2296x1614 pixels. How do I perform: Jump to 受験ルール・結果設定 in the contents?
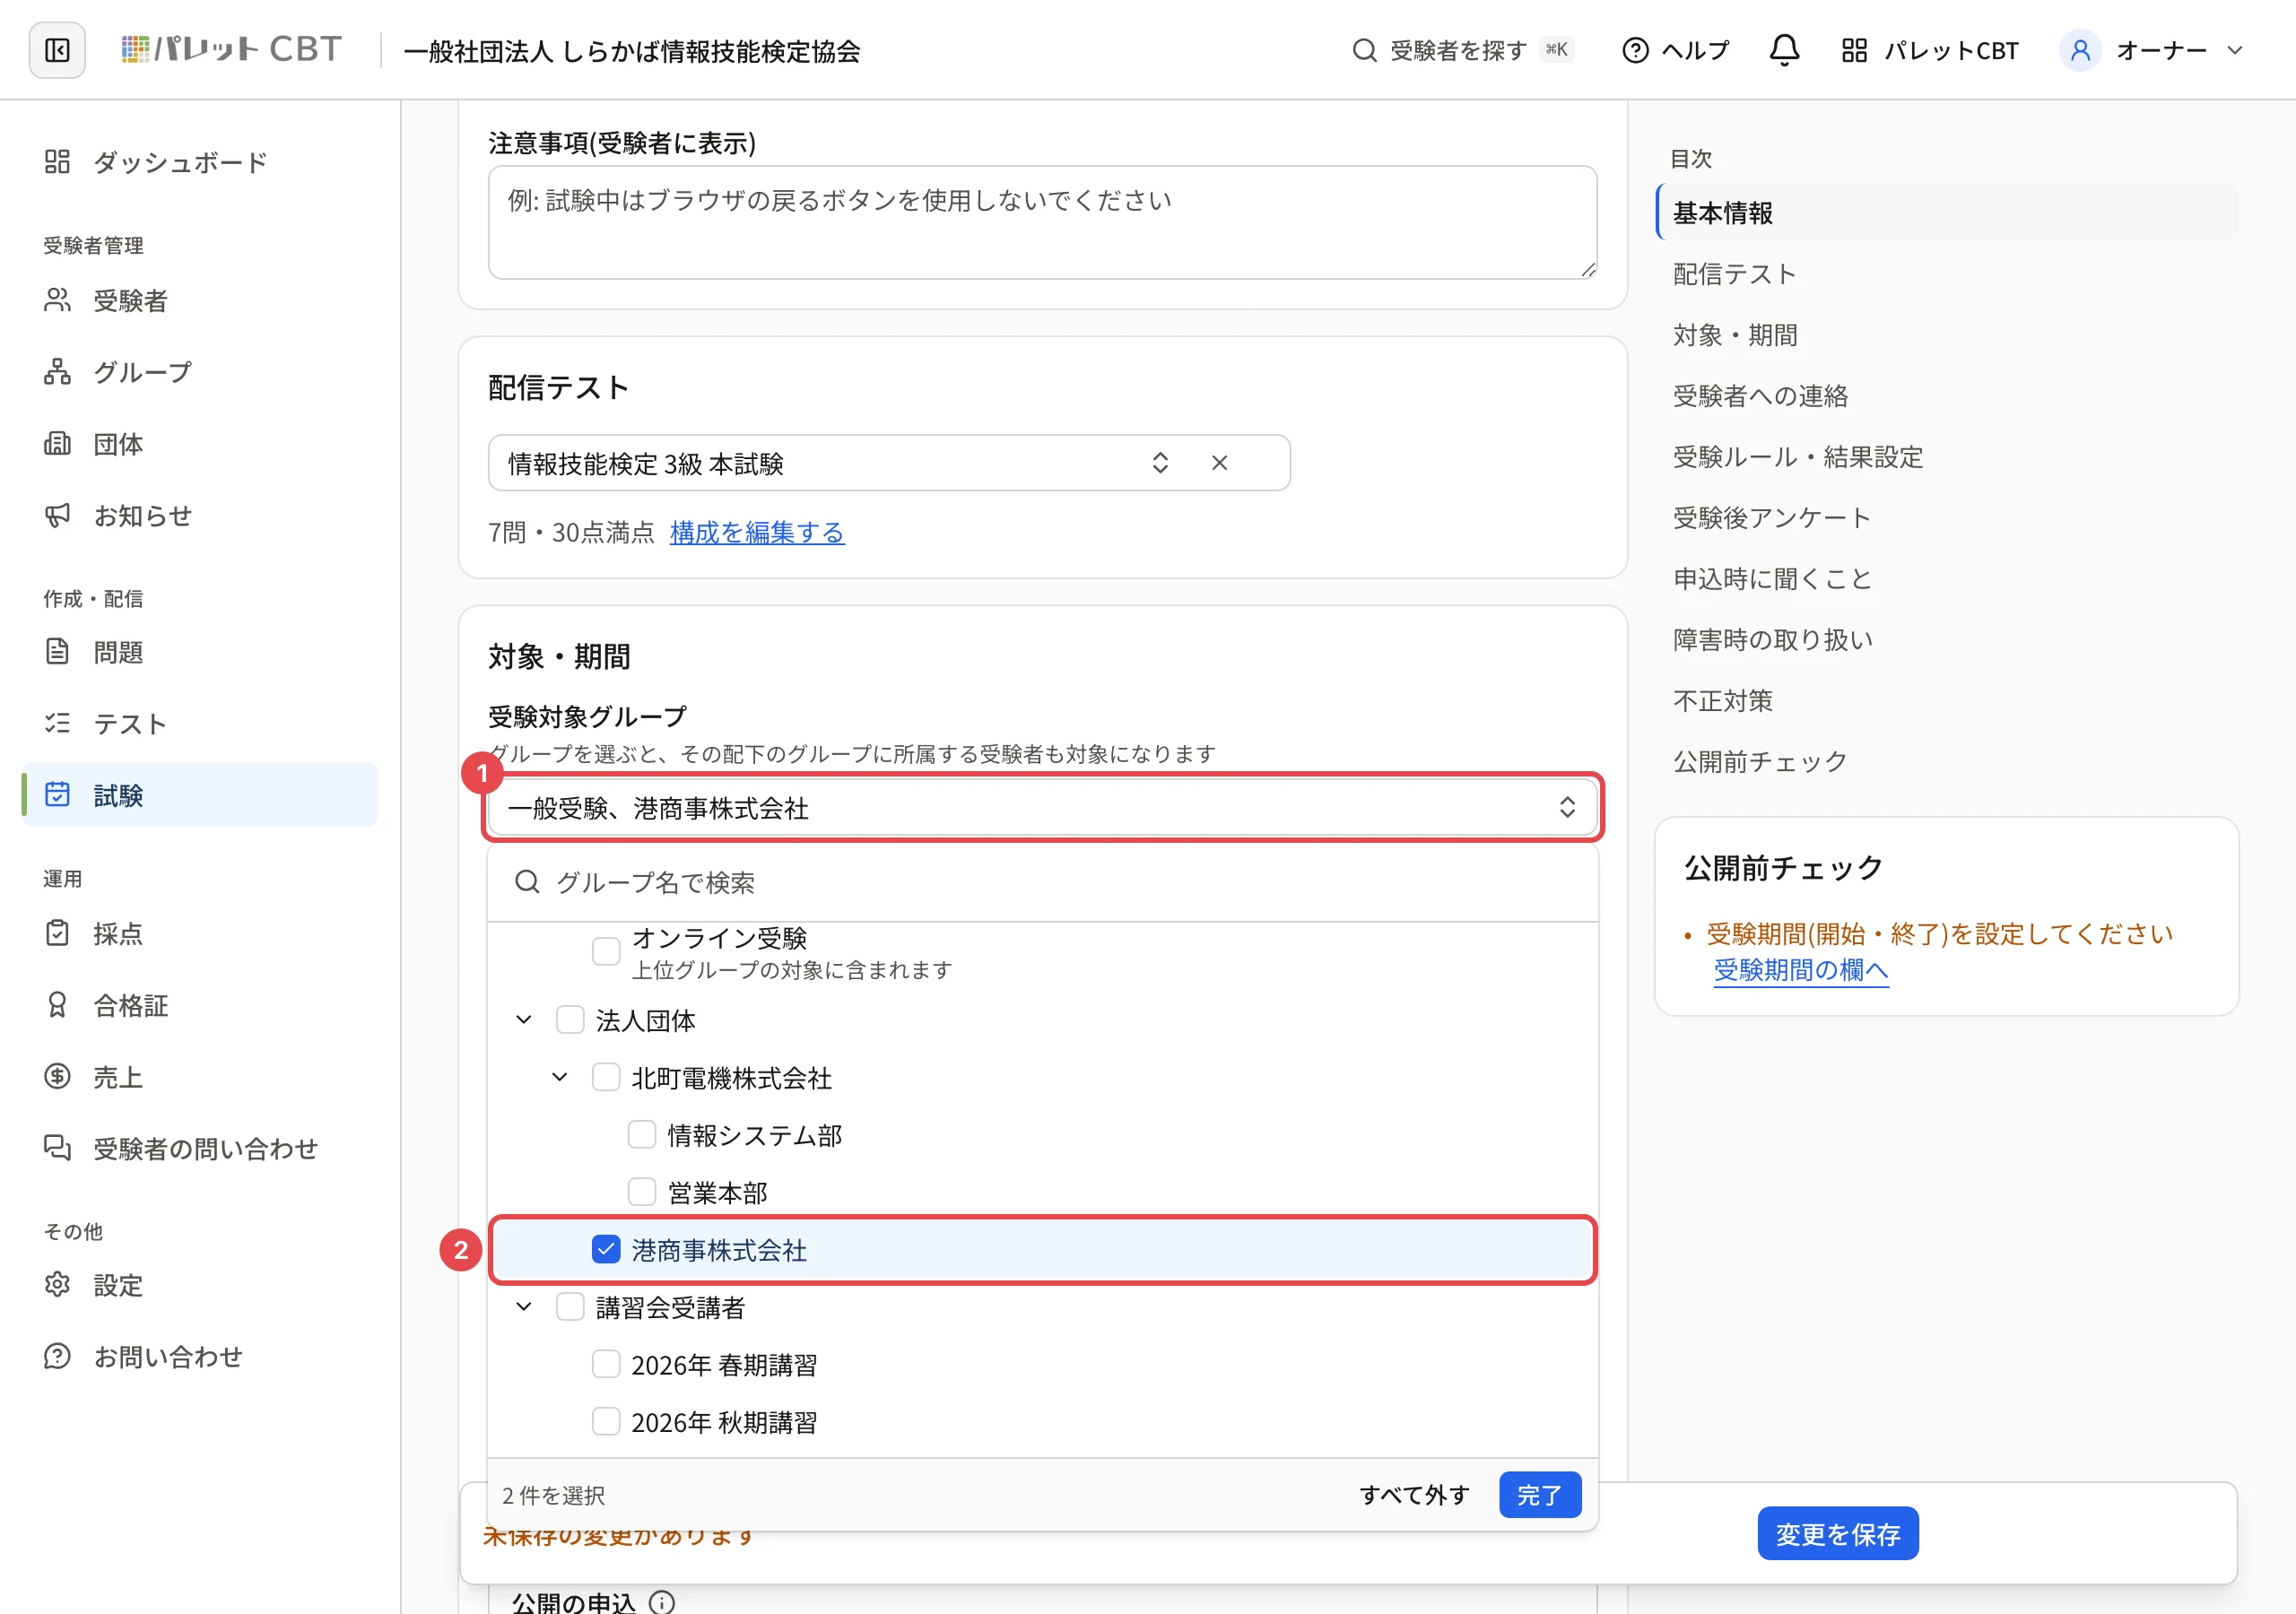click(x=1798, y=457)
